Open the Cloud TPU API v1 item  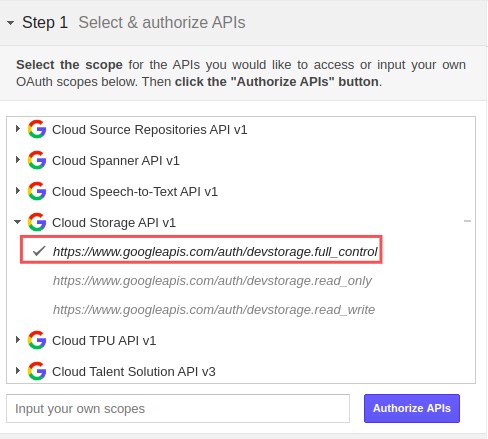pos(104,341)
